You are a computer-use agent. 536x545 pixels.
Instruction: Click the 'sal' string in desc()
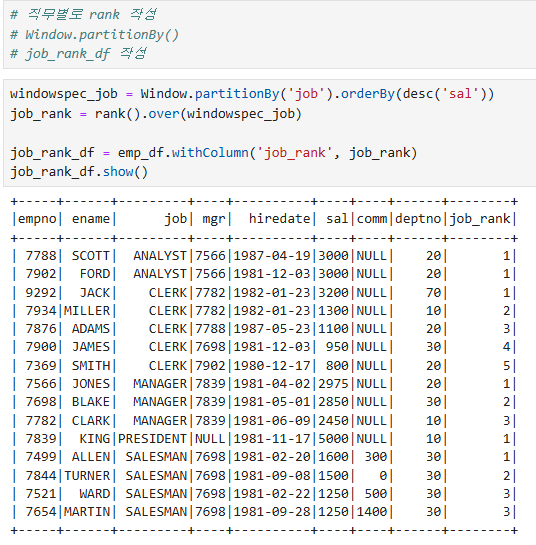pos(460,93)
